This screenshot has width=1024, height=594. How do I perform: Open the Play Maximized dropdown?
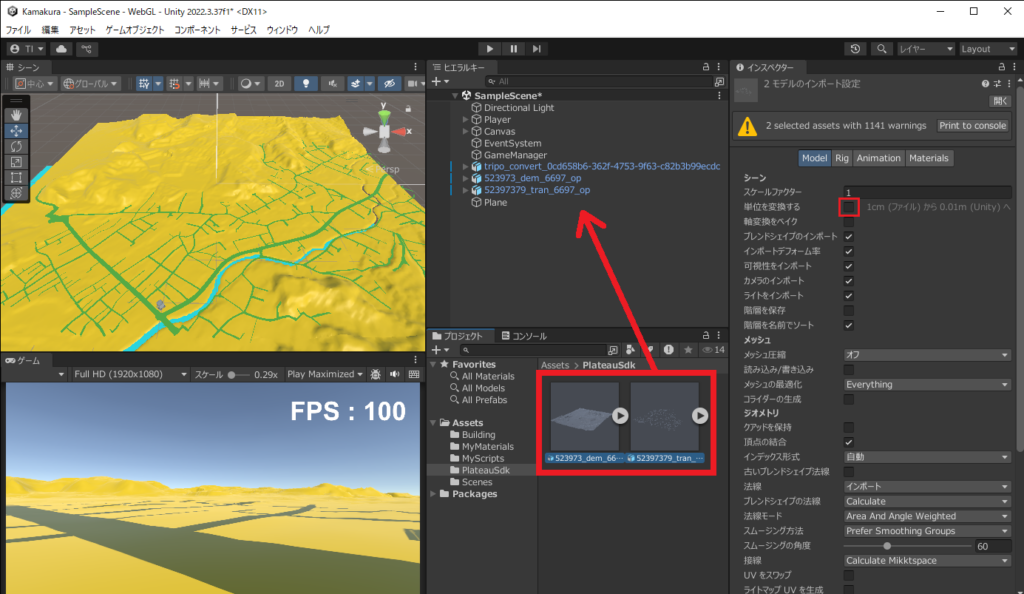pyautogui.click(x=325, y=375)
